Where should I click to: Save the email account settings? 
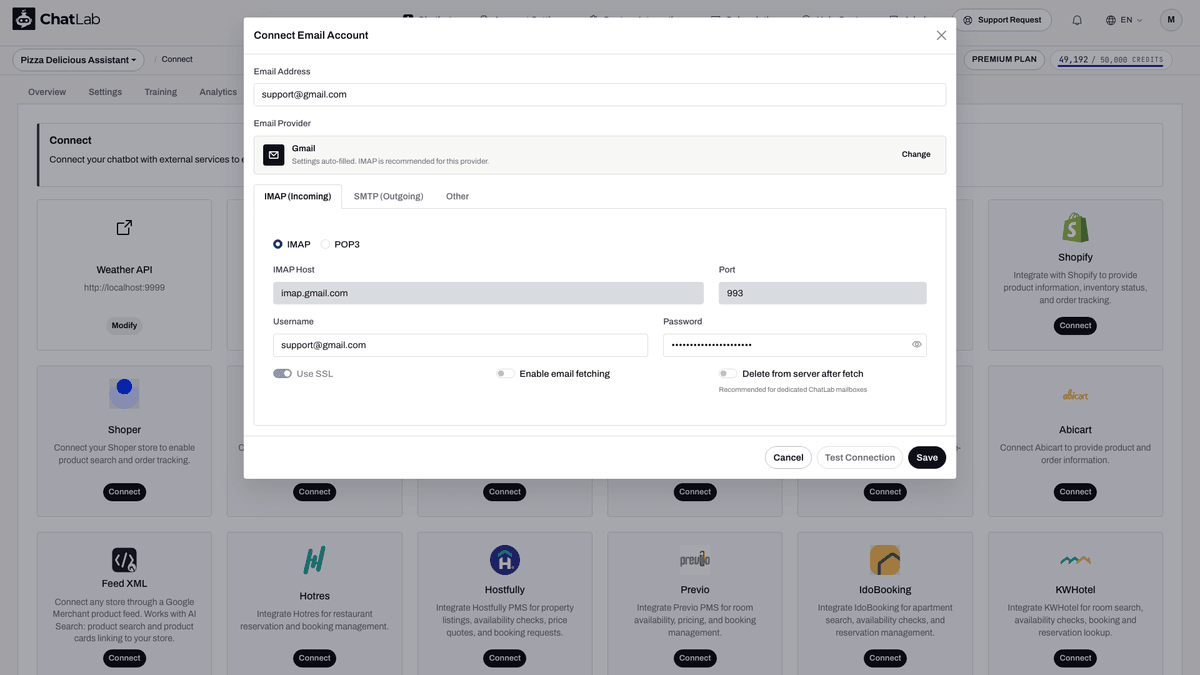[x=927, y=457]
